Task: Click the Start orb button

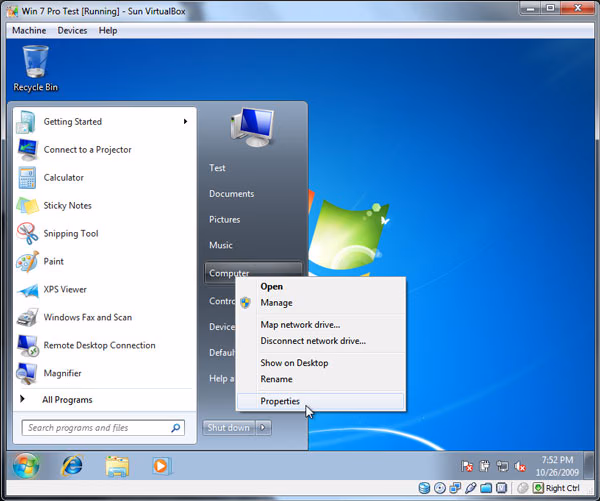Action: click(26, 466)
